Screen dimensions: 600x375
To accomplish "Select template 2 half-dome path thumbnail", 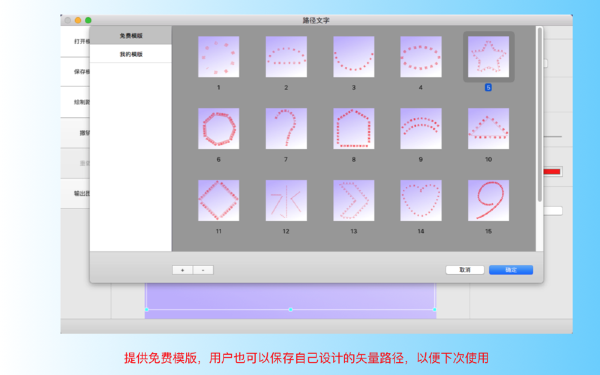I will click(286, 57).
